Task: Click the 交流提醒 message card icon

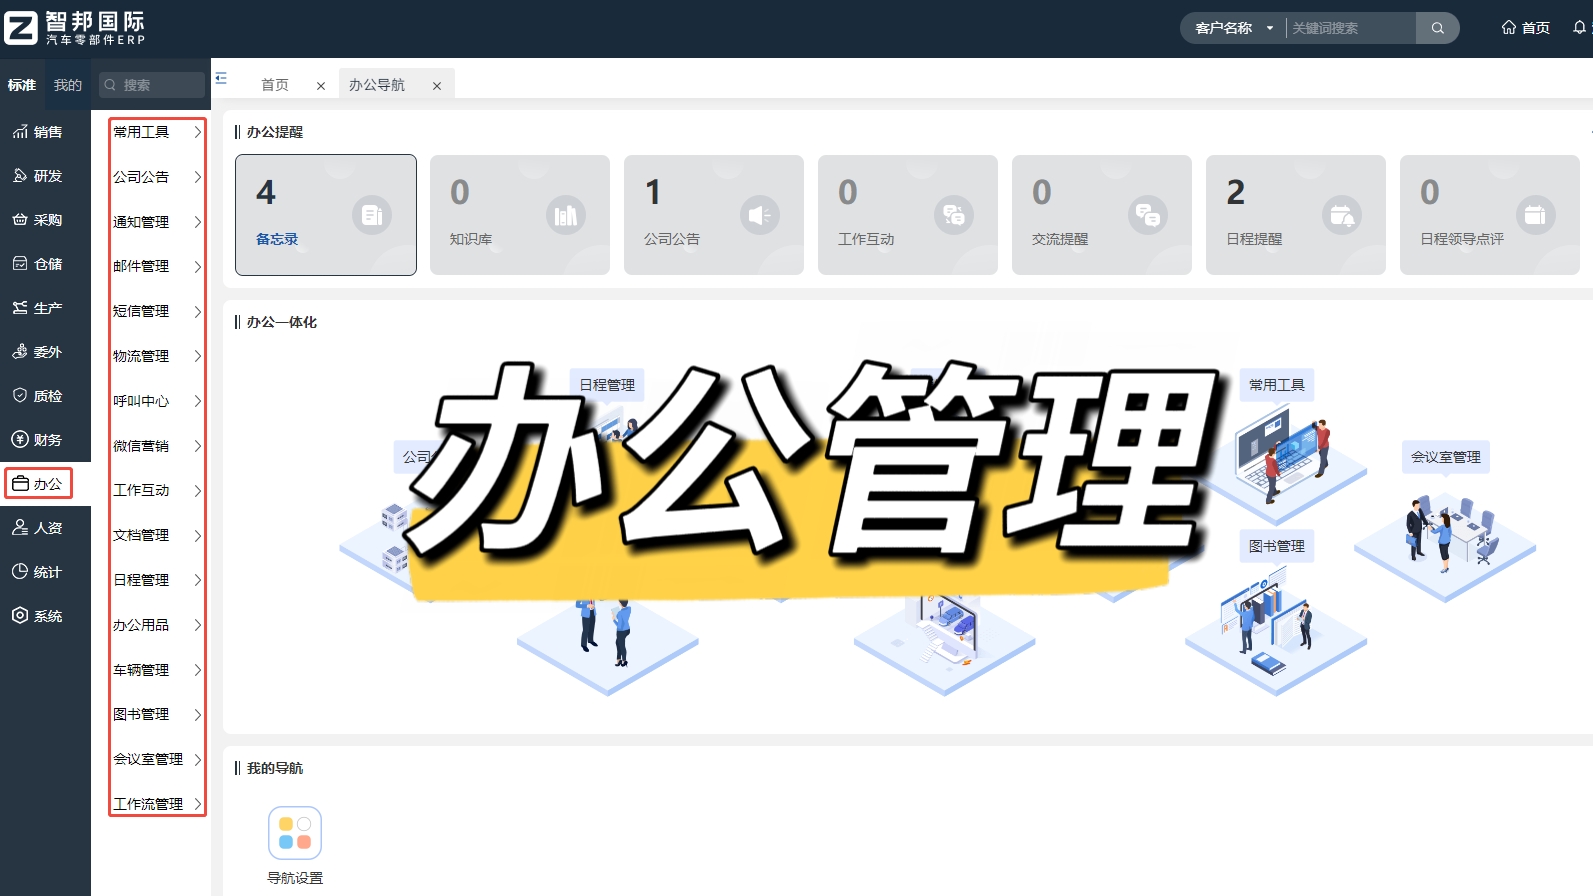Action: [1148, 215]
